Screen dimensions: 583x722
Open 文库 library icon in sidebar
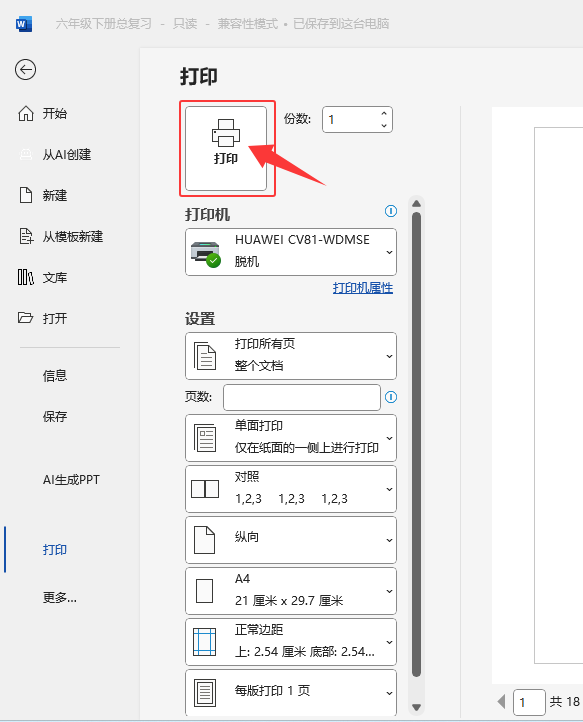26,277
